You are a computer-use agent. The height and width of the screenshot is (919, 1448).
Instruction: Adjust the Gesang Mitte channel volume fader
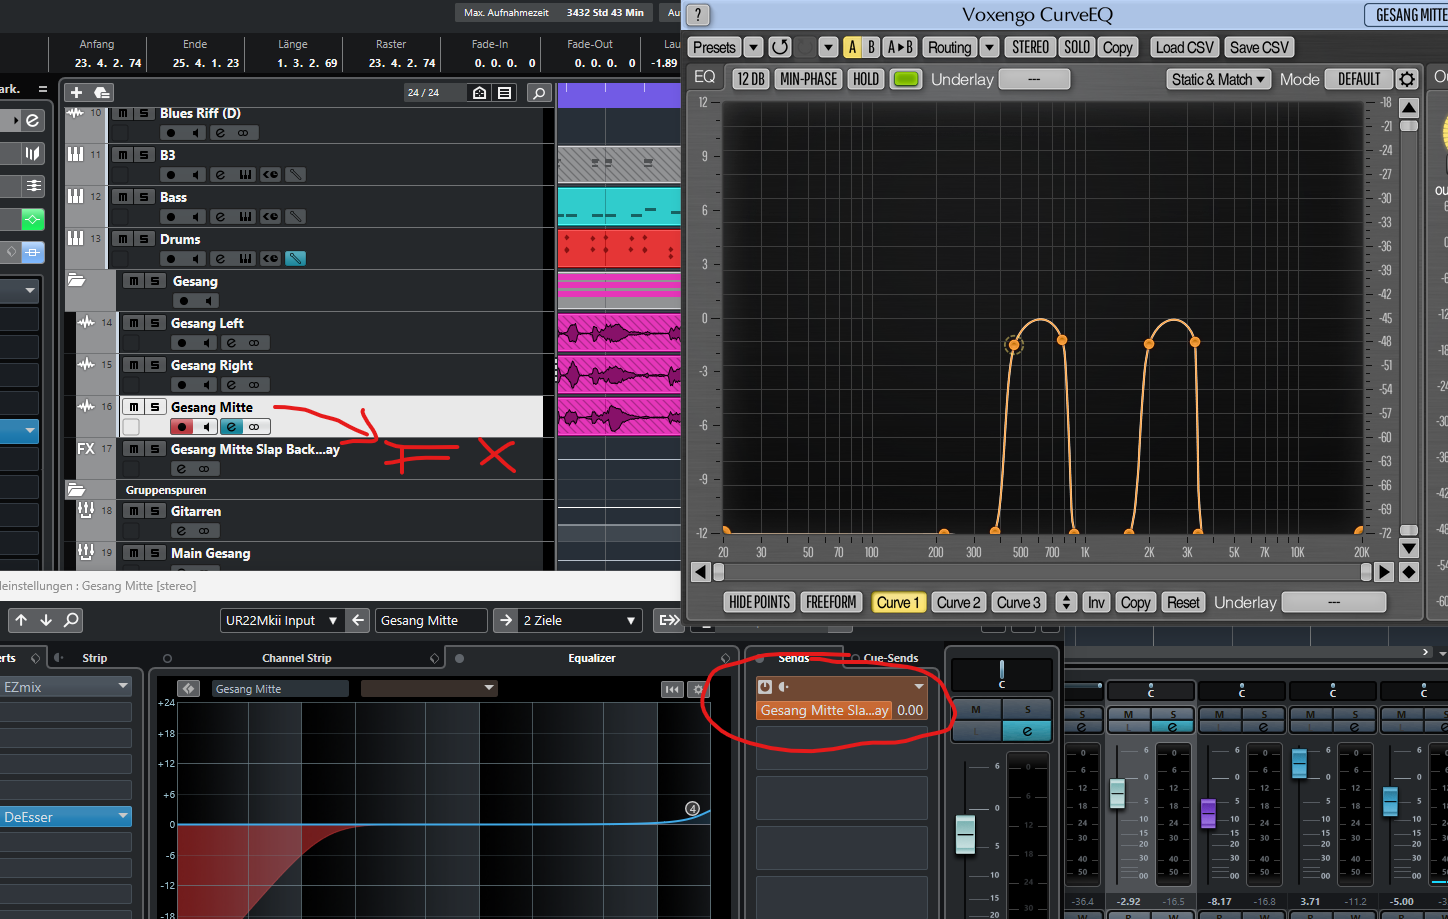click(x=965, y=834)
